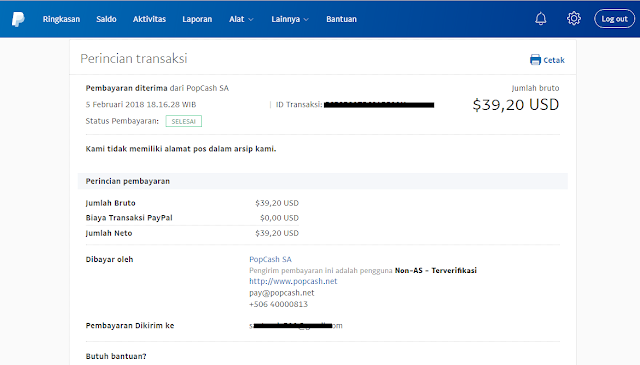Click the phone number +506 40000813
The image size is (640, 365).
pos(278,304)
